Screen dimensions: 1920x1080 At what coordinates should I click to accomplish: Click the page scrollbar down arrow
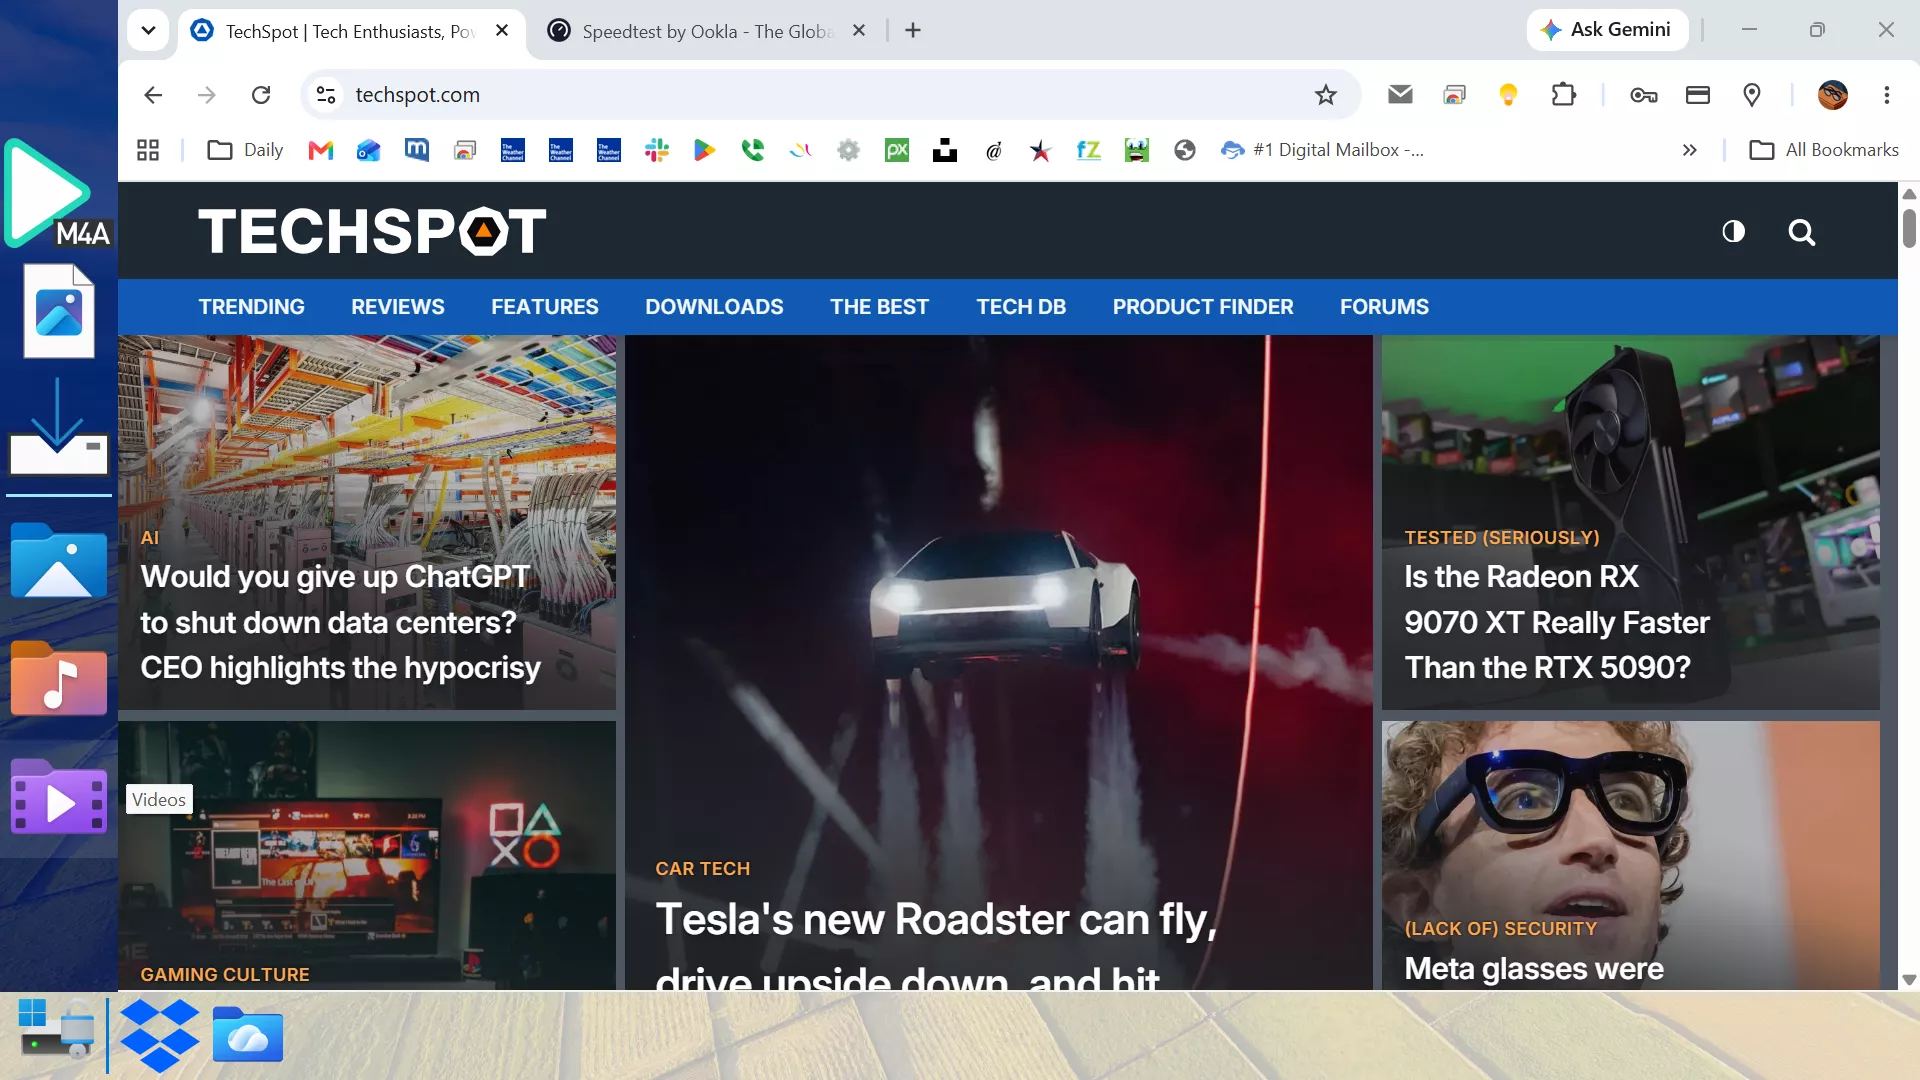pyautogui.click(x=1909, y=980)
